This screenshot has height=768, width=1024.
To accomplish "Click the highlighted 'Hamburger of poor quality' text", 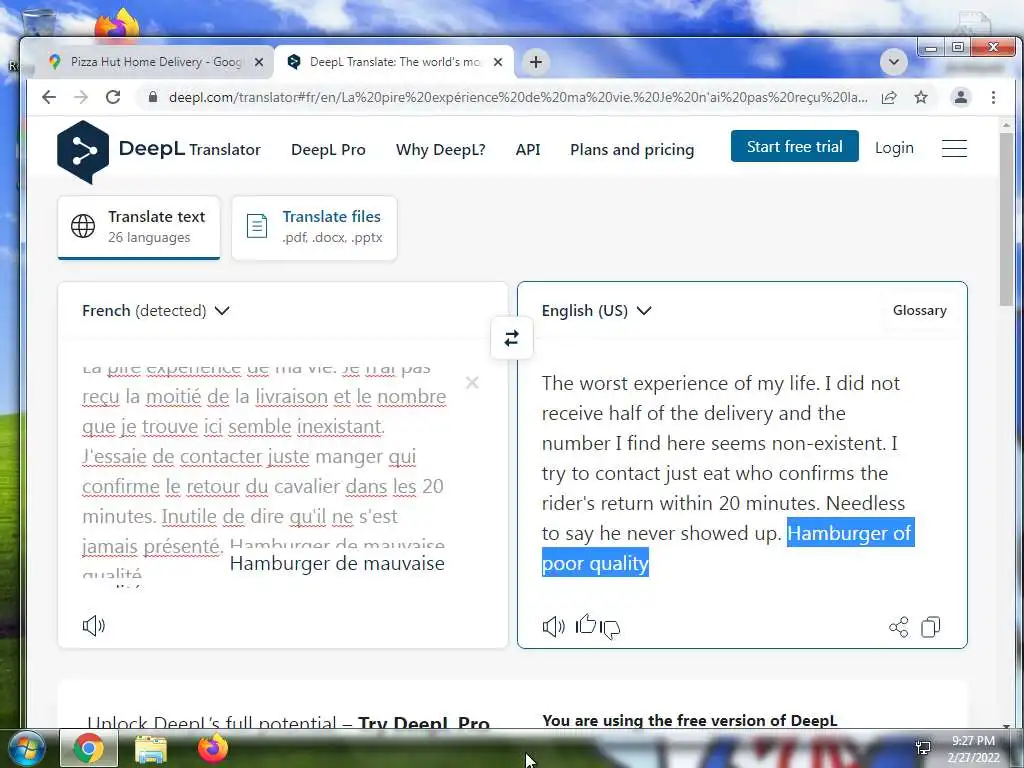I will [849, 533].
